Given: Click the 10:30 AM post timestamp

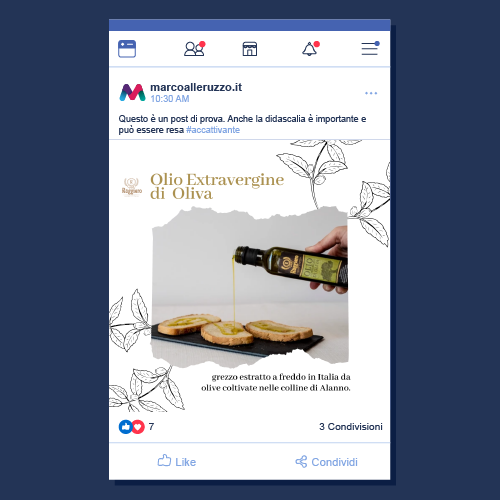Looking at the screenshot, I should click(170, 99).
